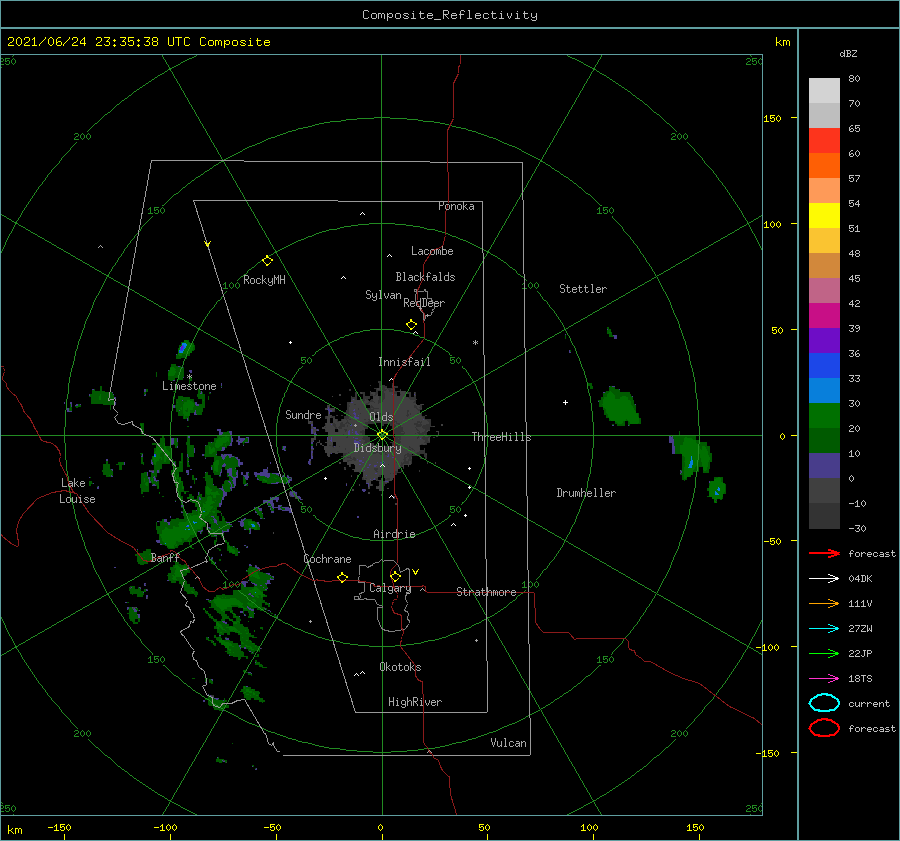Select the Okotoks city label
Viewport: 900px width, 841px height.
tap(400, 667)
